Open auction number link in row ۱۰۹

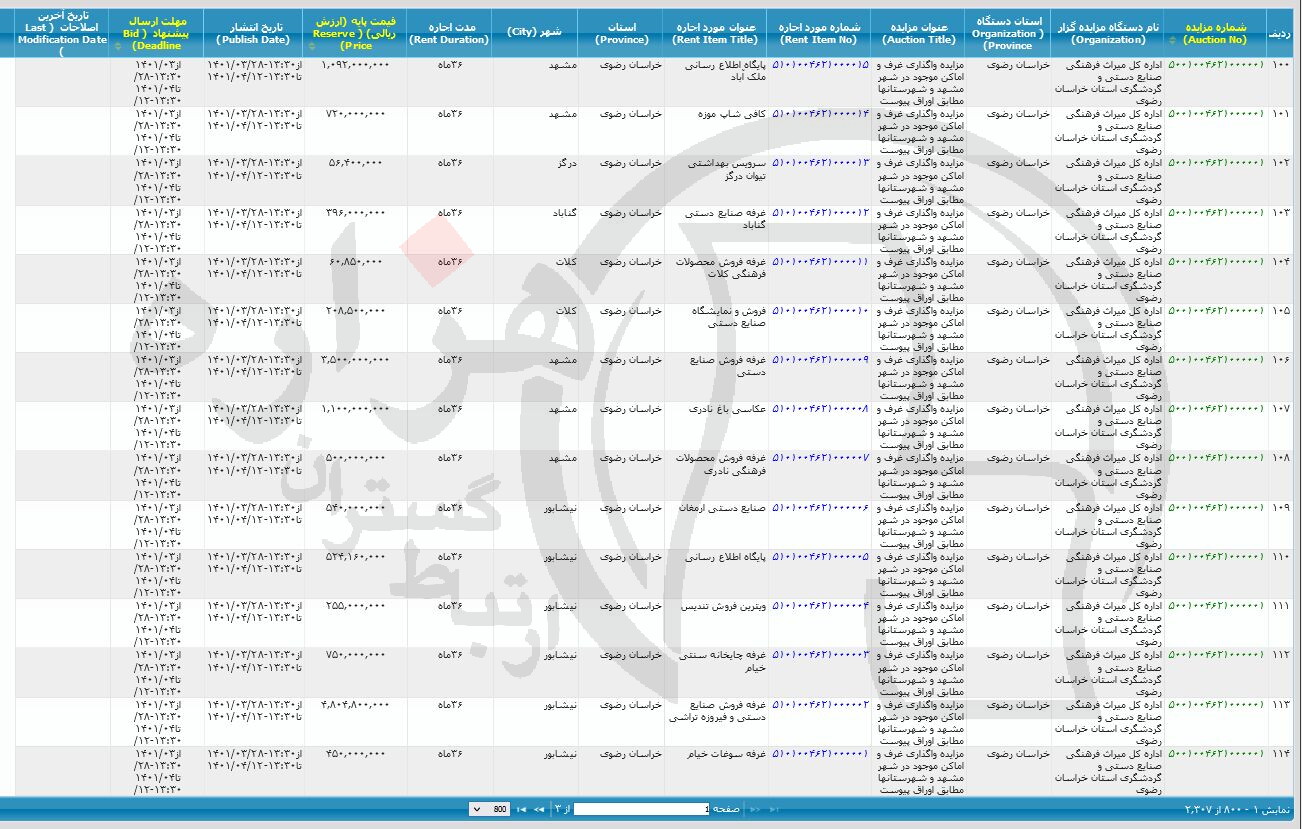(x=1214, y=507)
